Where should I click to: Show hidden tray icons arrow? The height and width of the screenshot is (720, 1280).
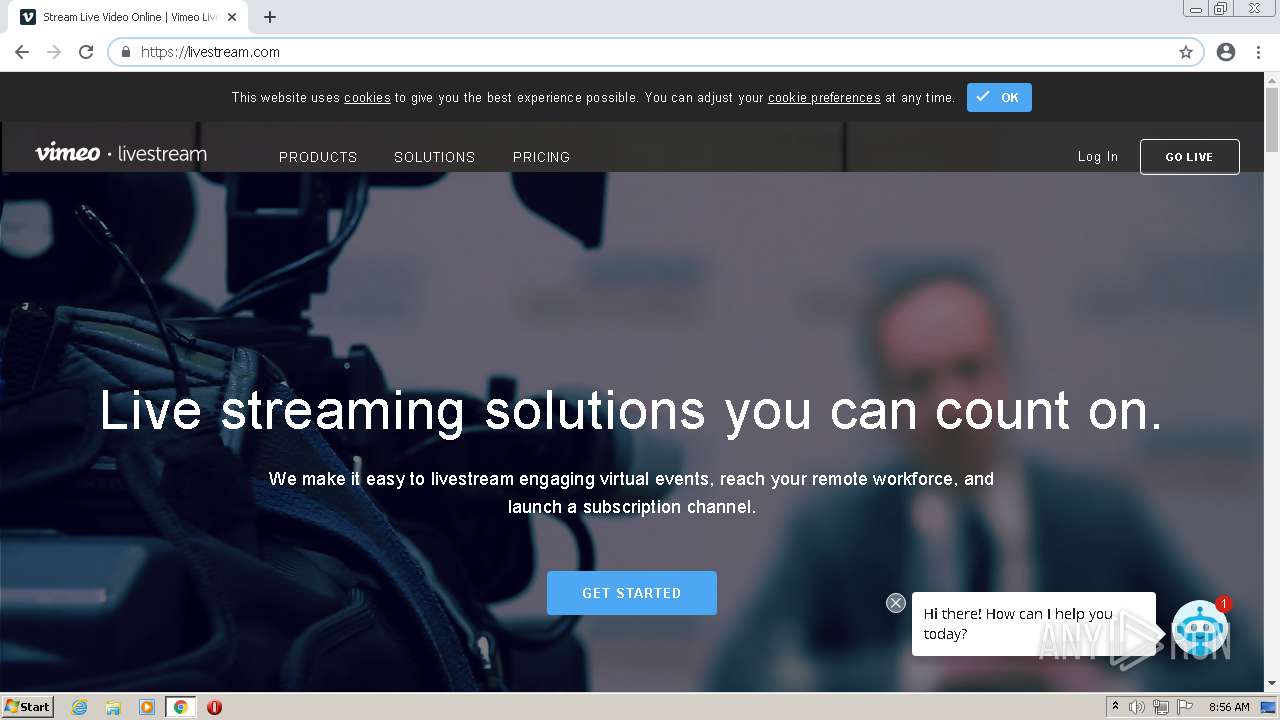click(1115, 707)
